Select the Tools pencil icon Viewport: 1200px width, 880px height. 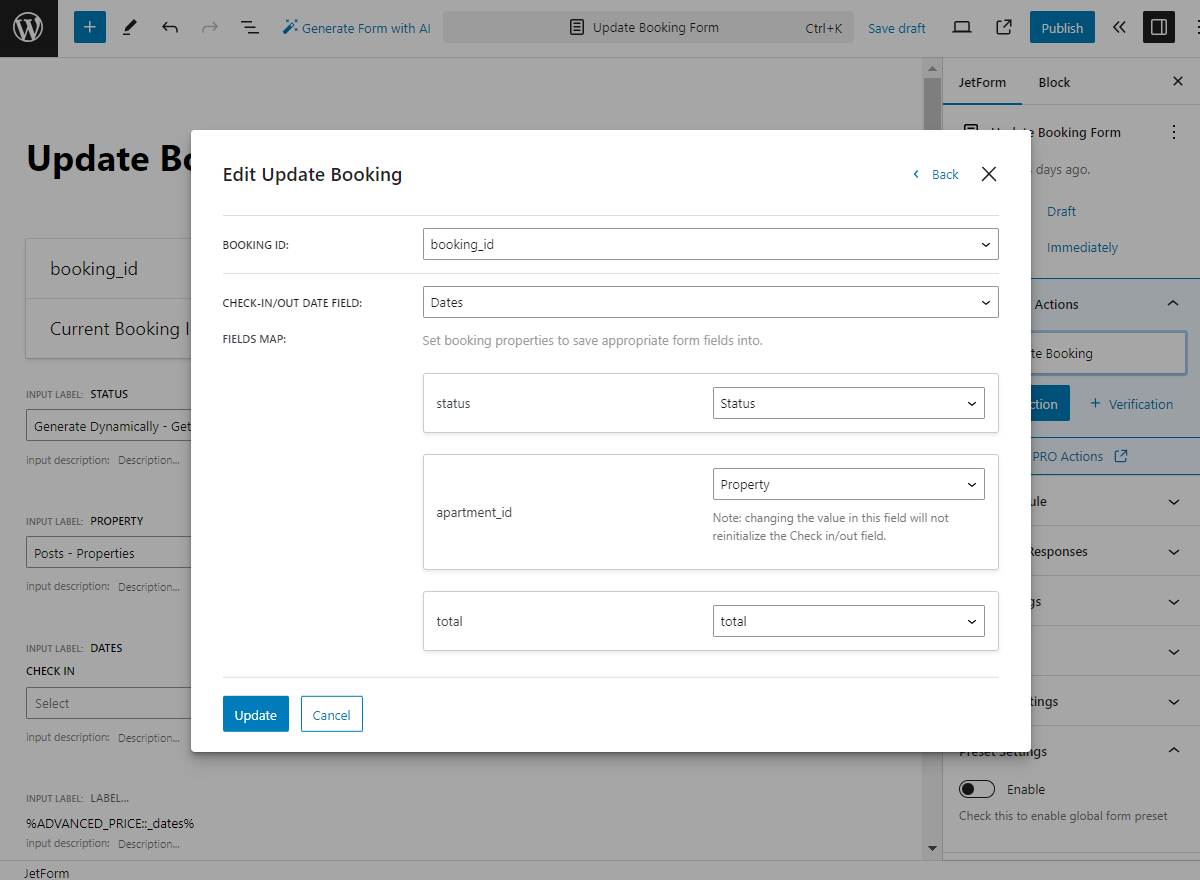point(129,27)
